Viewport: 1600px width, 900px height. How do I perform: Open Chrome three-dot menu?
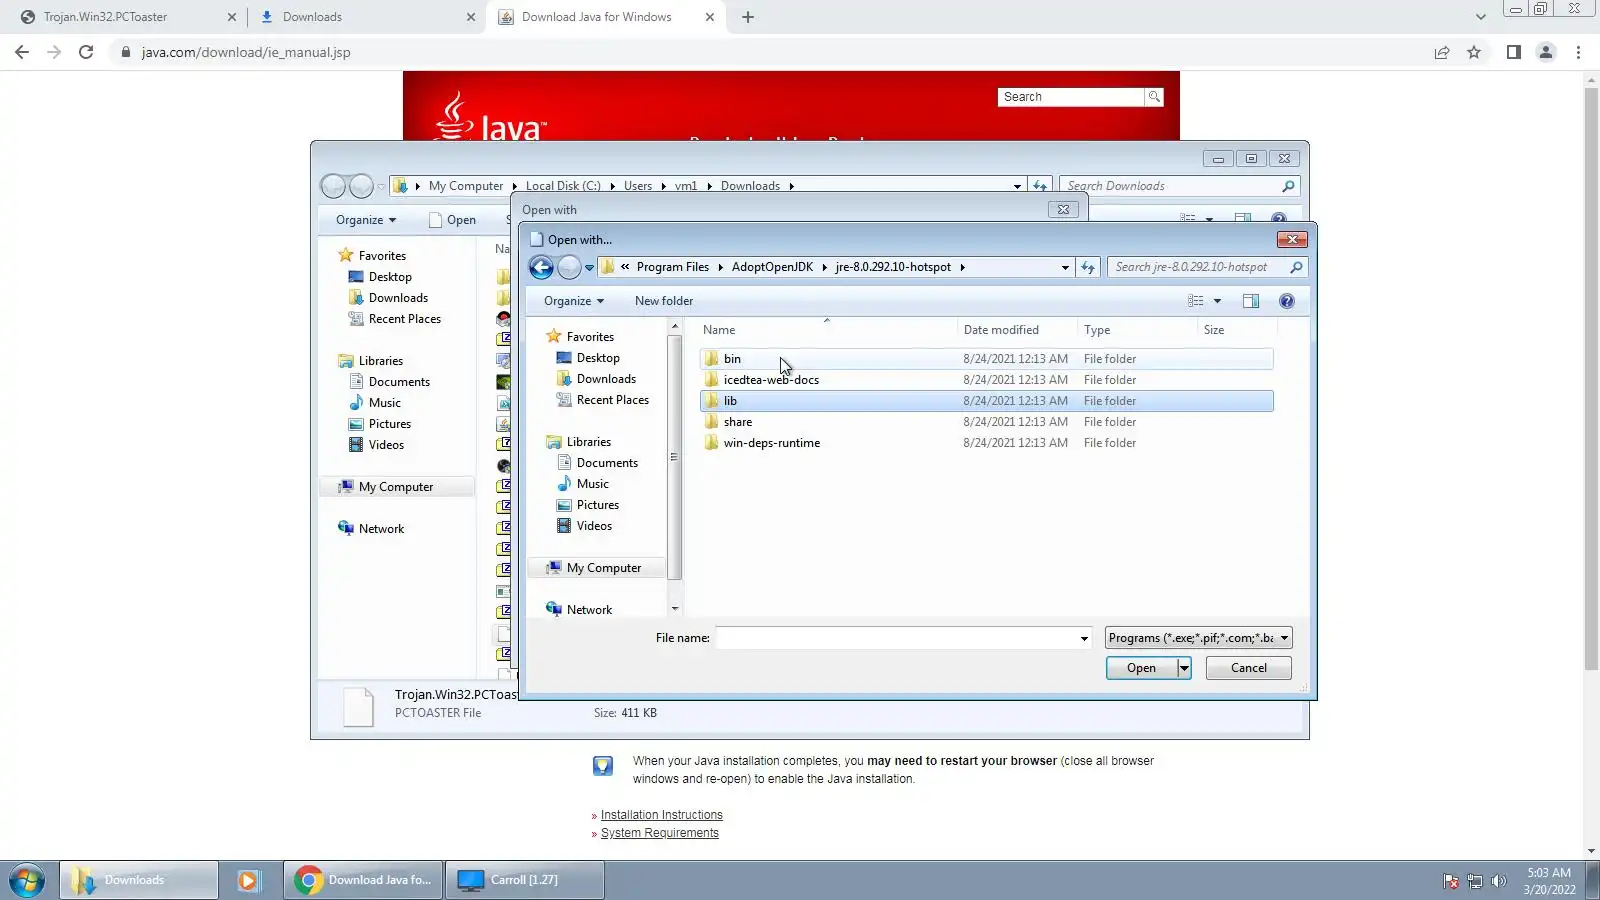pos(1579,52)
